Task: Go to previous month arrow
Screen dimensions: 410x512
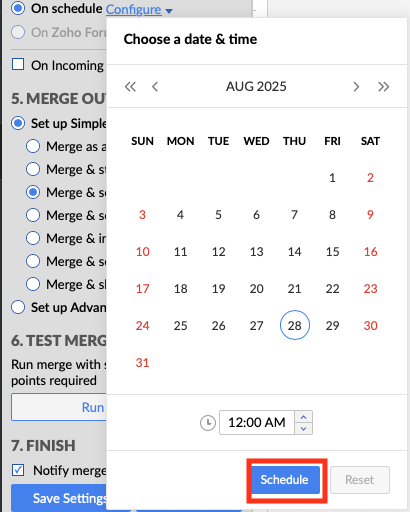Action: [x=155, y=87]
